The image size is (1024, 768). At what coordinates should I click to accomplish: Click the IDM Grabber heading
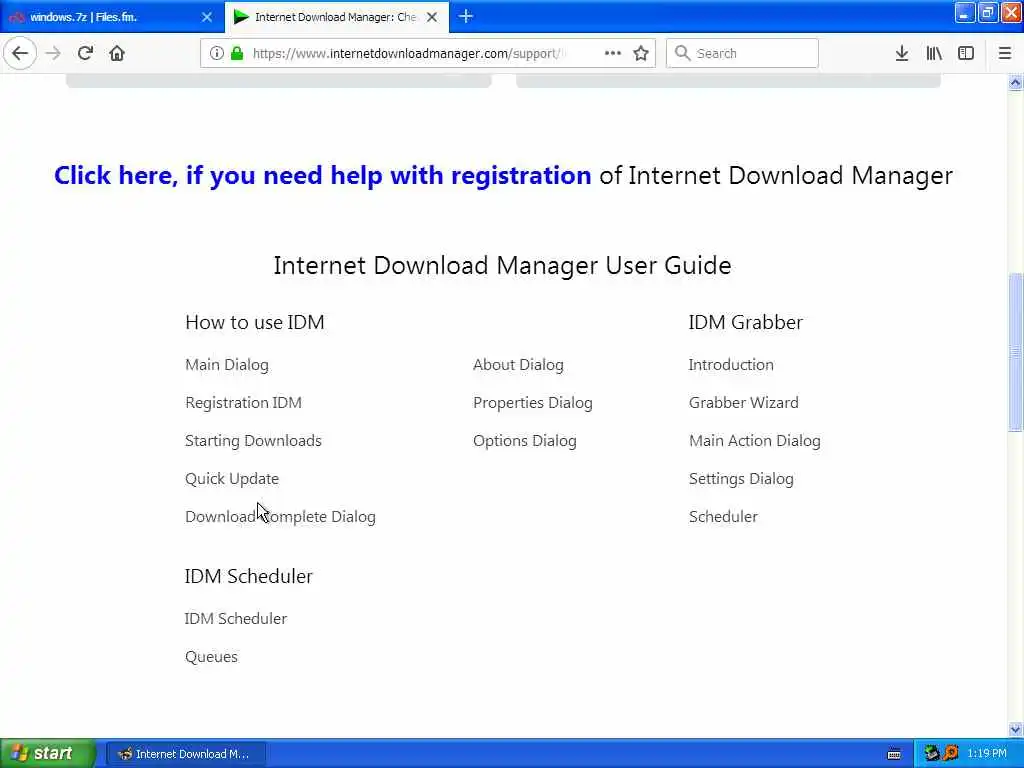click(x=745, y=322)
